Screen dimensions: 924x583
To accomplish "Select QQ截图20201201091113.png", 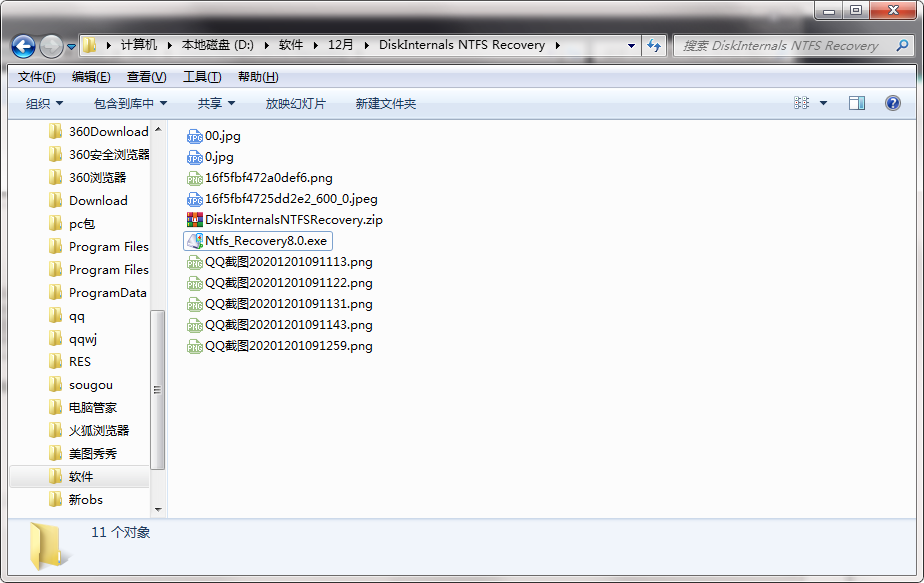I will pyautogui.click(x=280, y=262).
